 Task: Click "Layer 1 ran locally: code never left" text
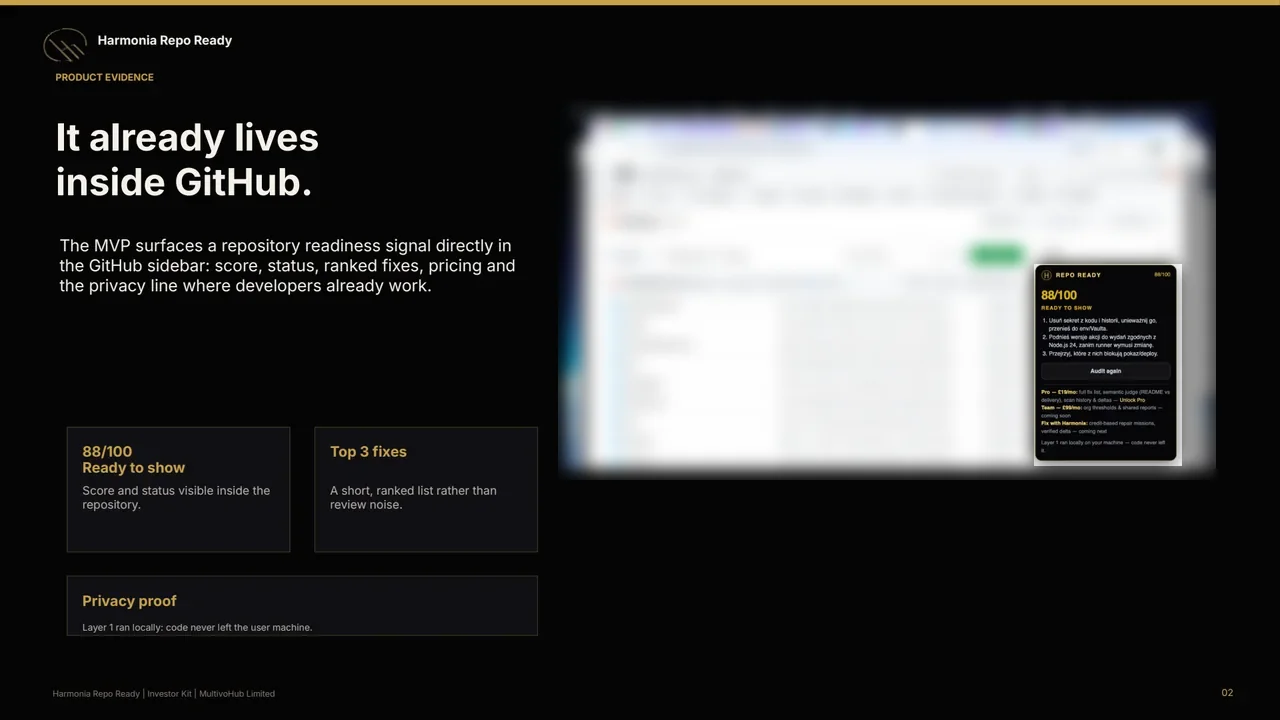coord(197,628)
